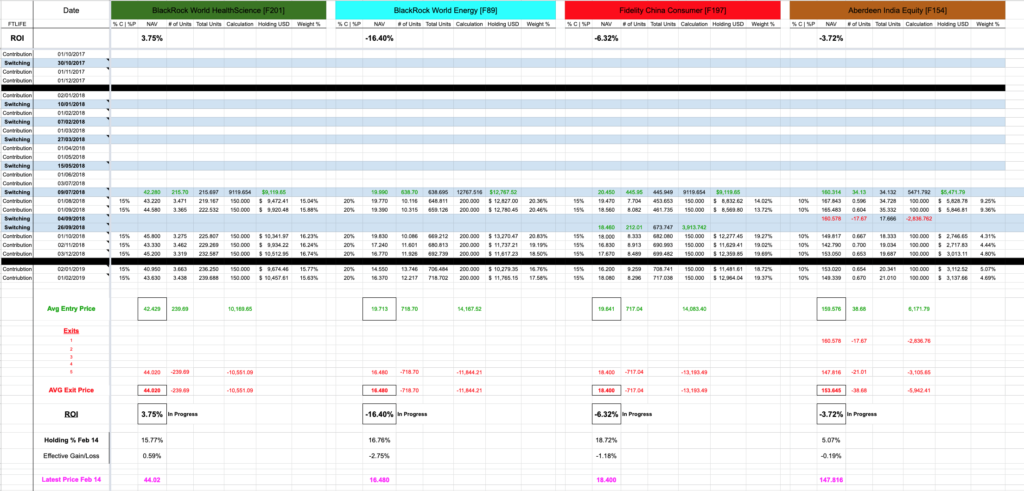Click holding percentage 18.72% in summary
This screenshot has height=491, width=1024.
tap(605, 441)
